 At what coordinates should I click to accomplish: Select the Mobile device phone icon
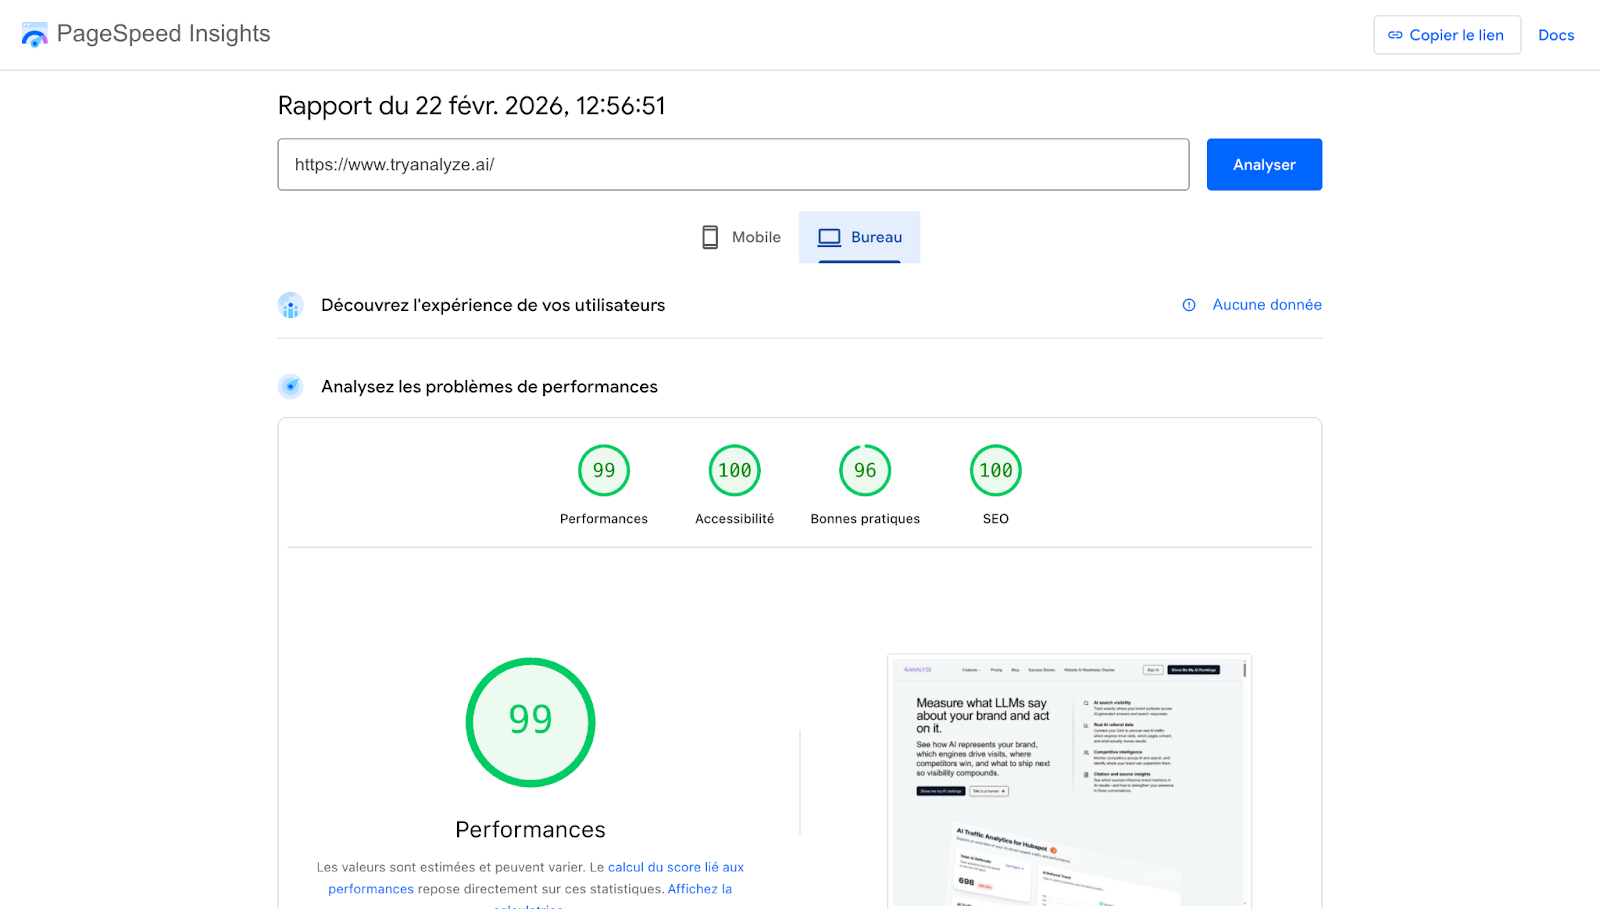[x=710, y=236]
